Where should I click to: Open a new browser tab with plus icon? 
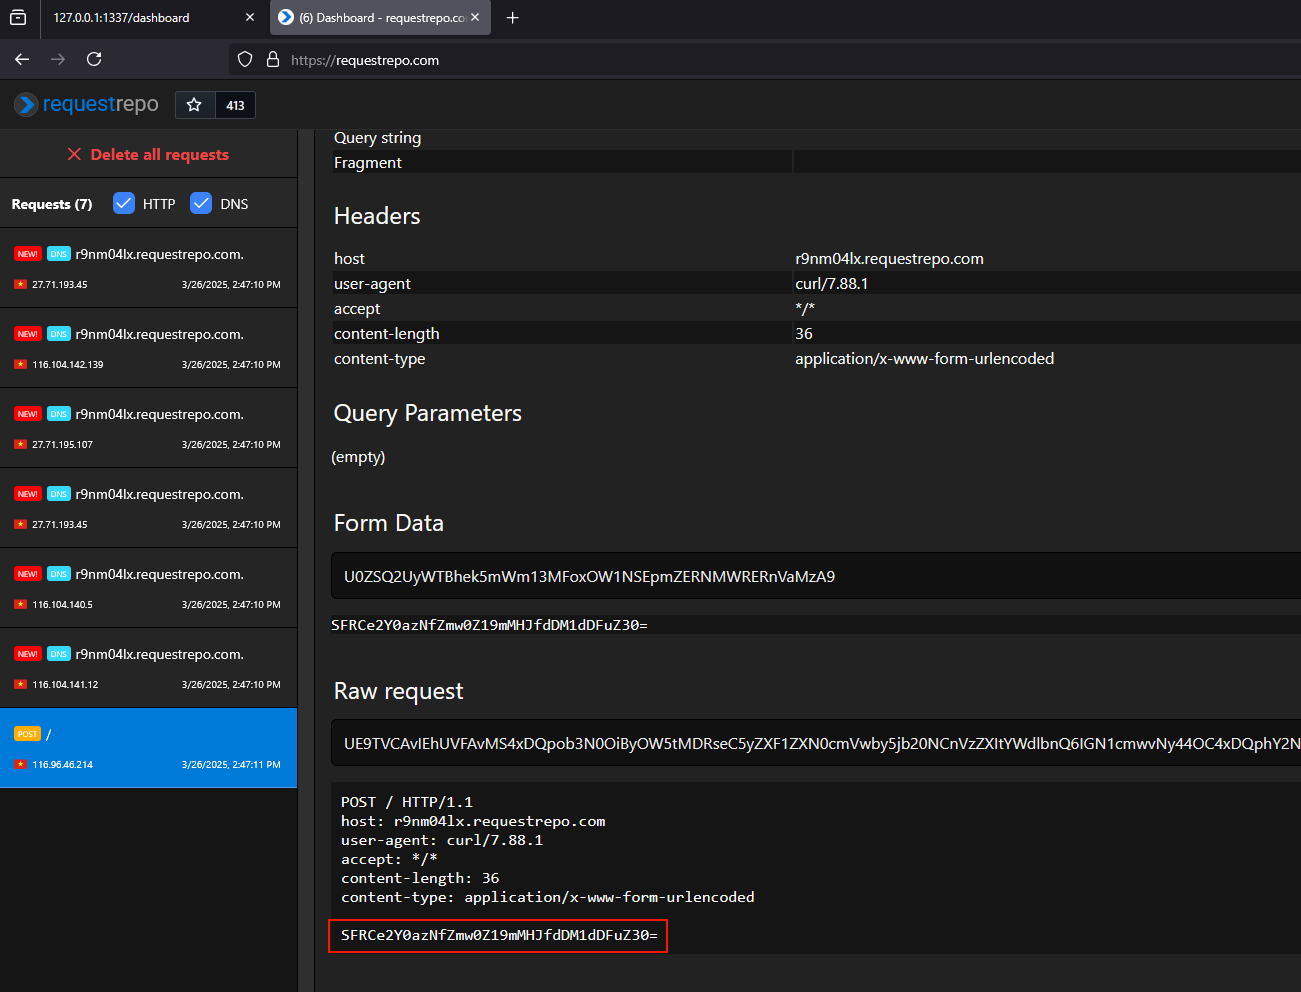pyautogui.click(x=513, y=18)
